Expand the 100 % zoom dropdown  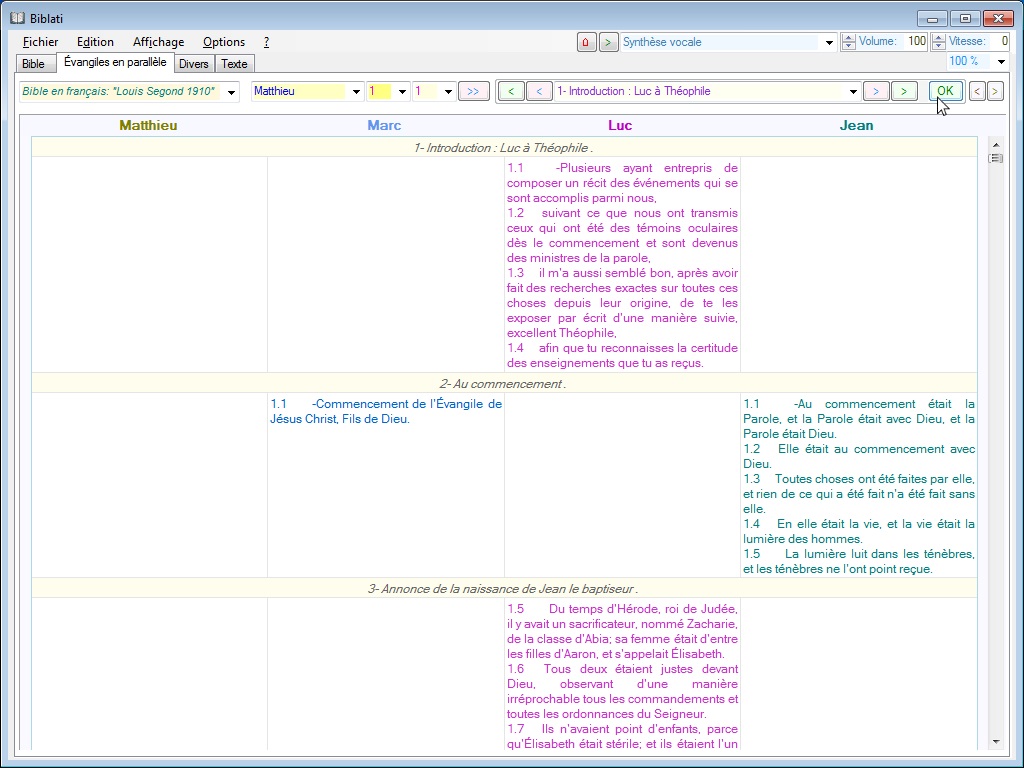[1001, 62]
